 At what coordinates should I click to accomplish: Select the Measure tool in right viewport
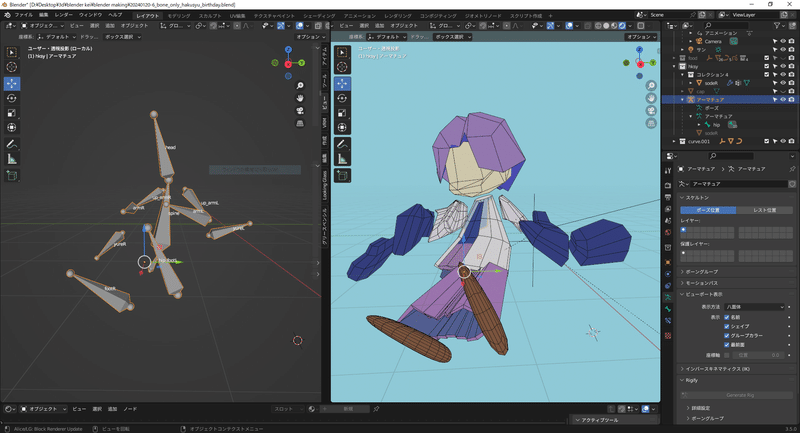tap(342, 159)
